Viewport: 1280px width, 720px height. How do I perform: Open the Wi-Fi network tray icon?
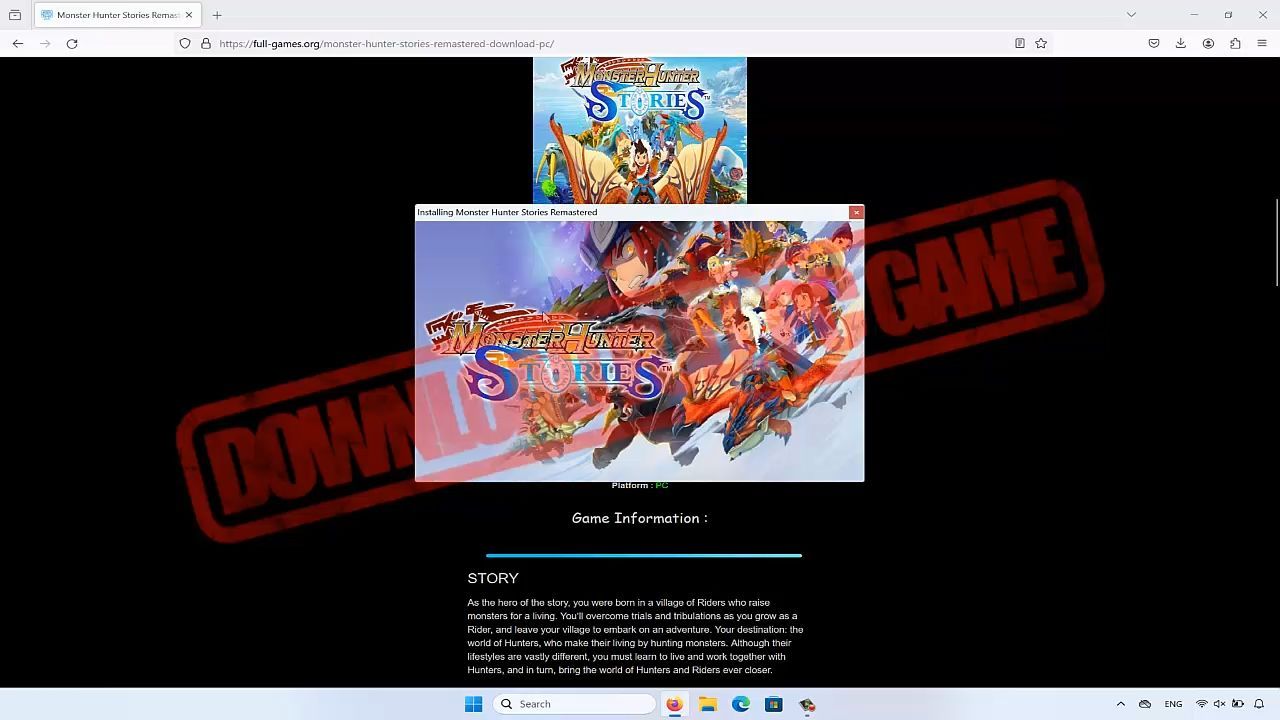click(1202, 704)
